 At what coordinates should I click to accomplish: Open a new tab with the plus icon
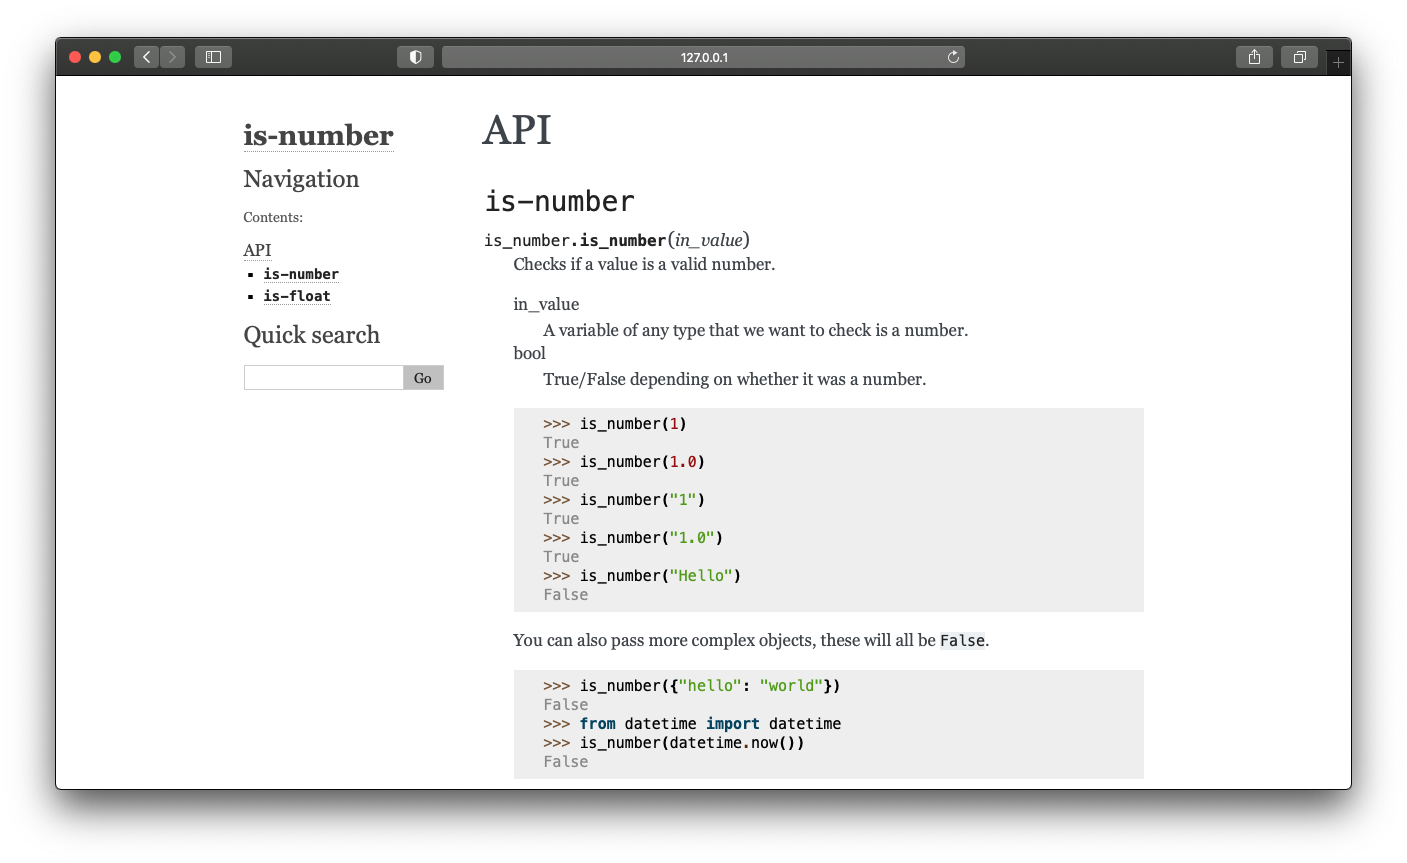point(1338,61)
